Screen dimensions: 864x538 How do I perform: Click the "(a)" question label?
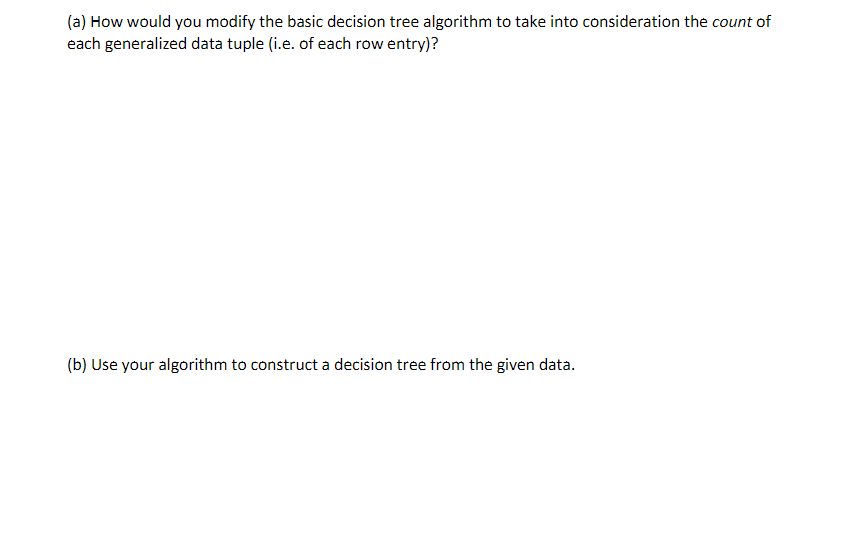(77, 22)
